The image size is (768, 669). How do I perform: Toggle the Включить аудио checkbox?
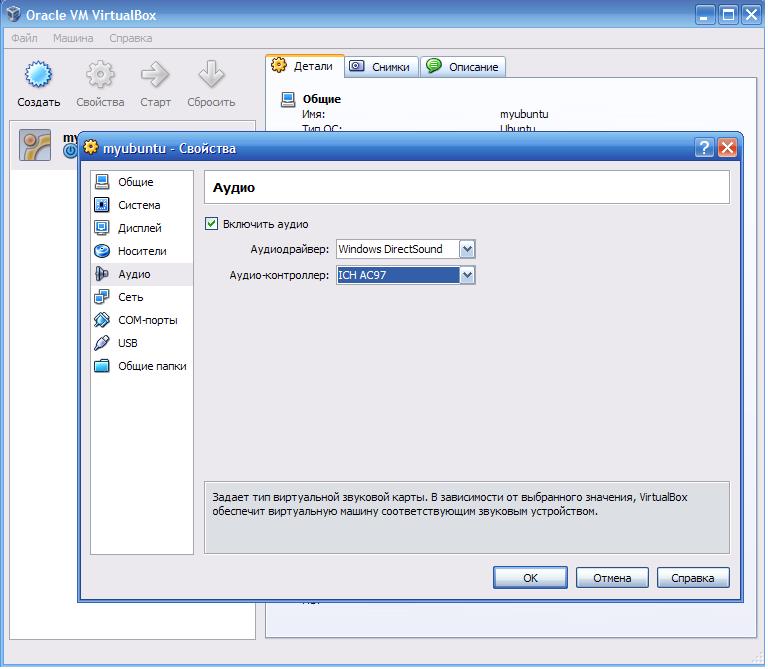tap(212, 224)
